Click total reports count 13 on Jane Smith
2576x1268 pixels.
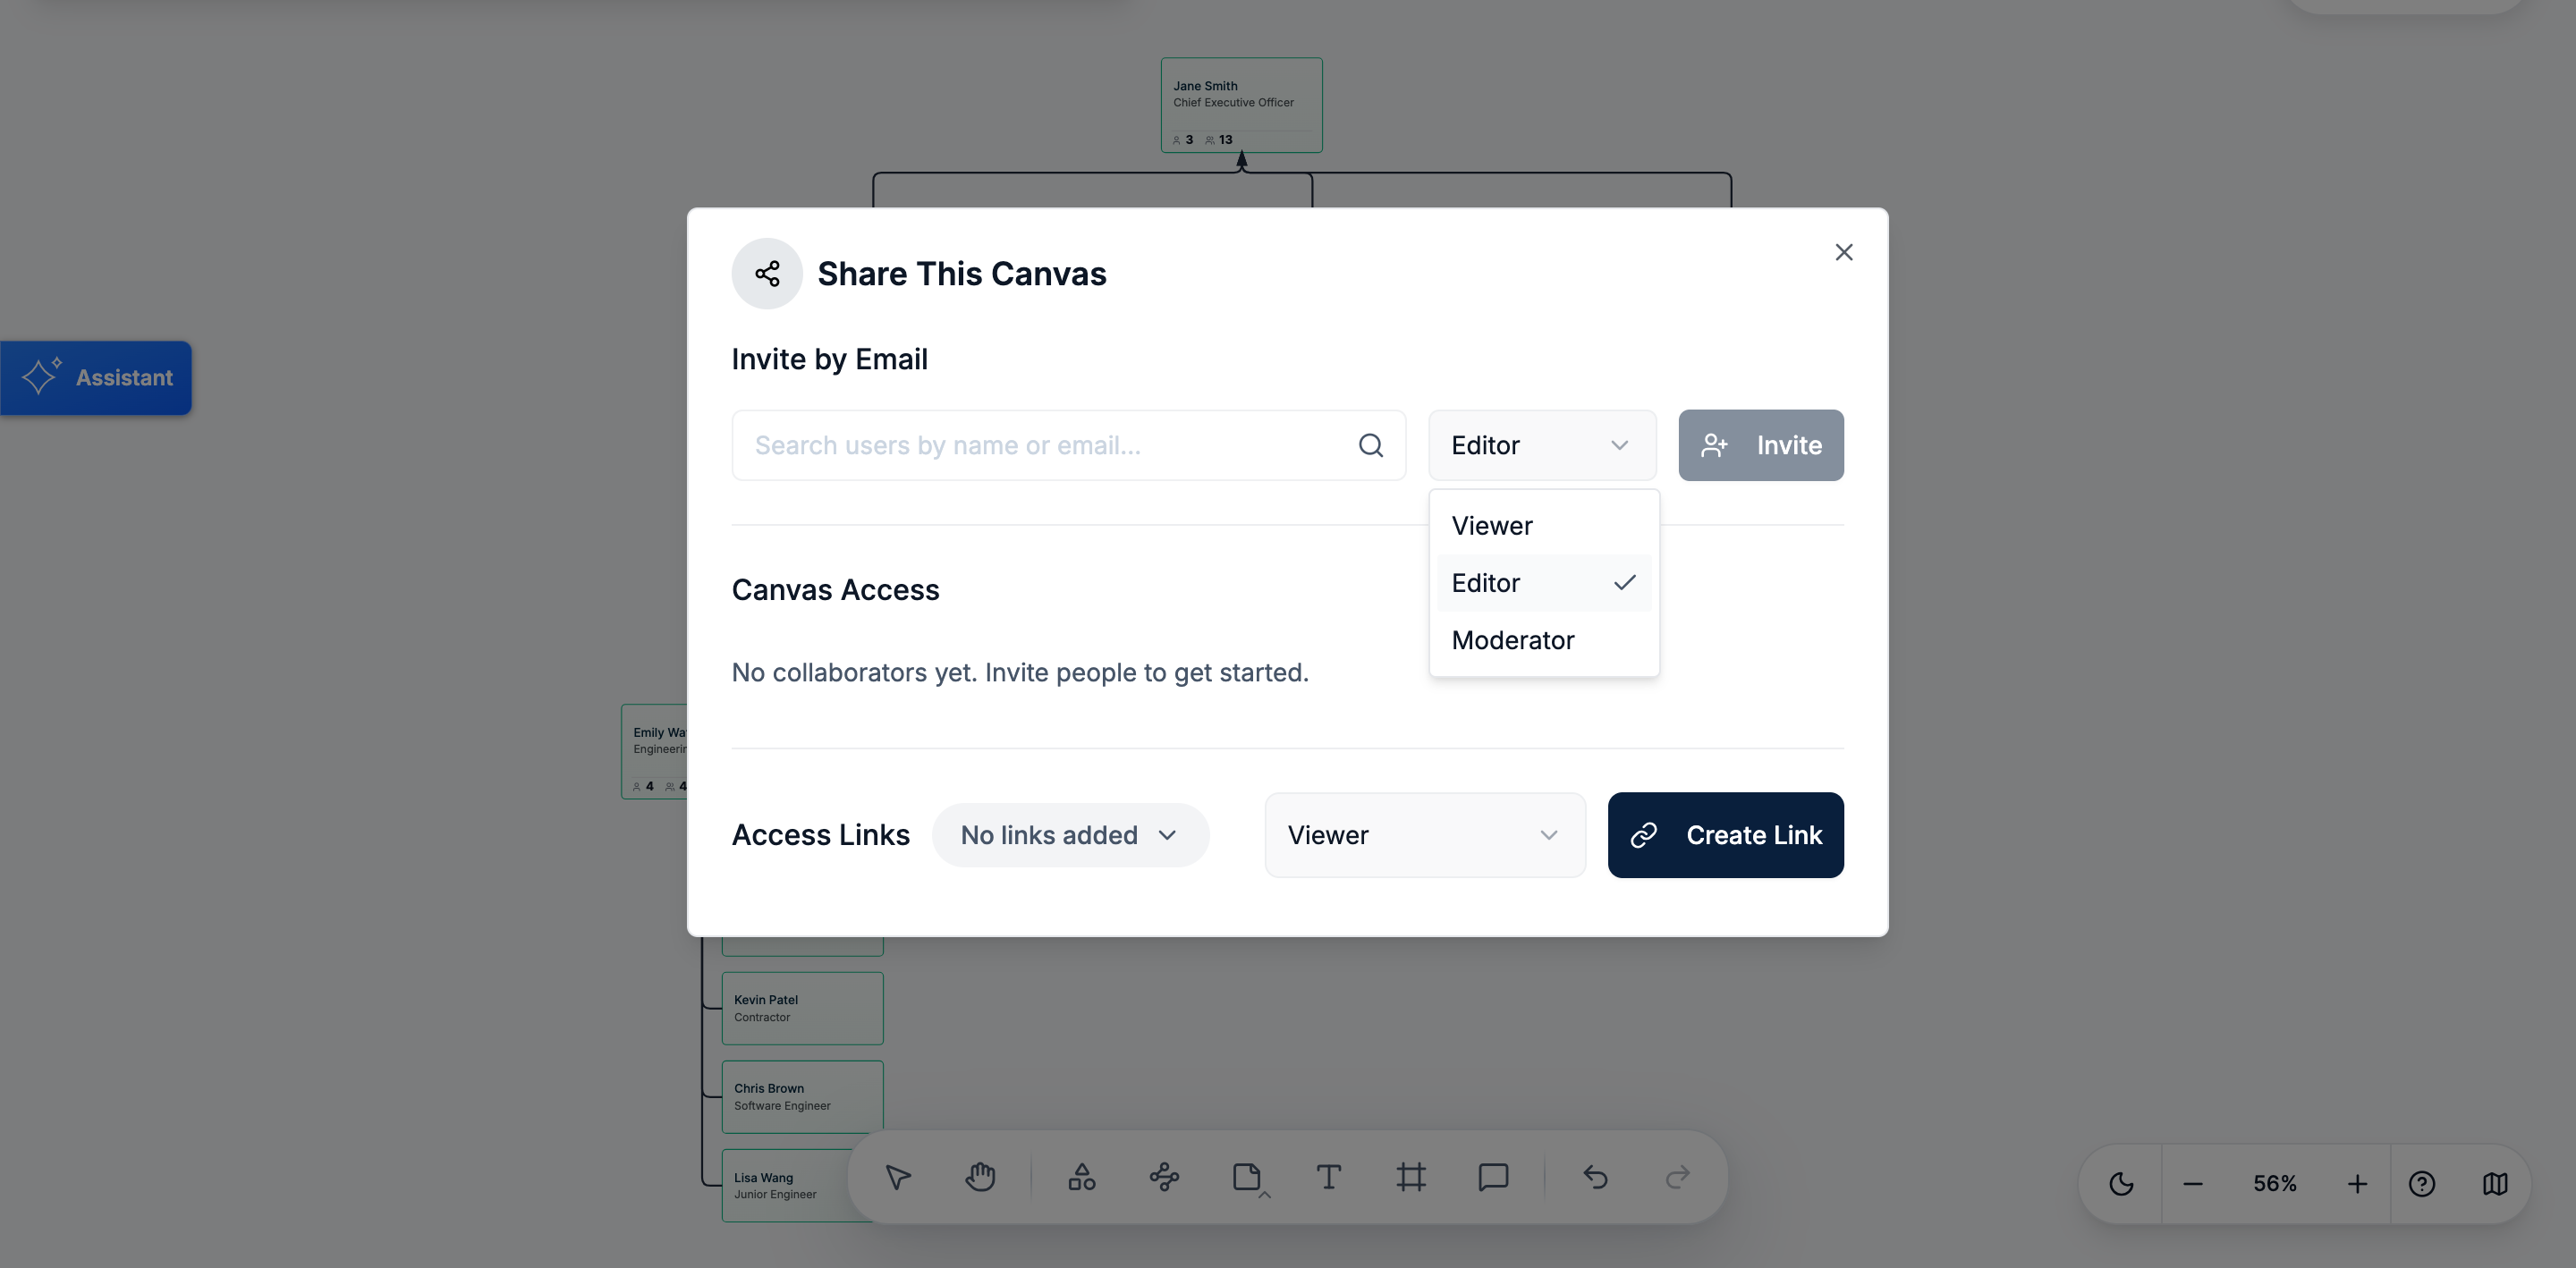1219,140
